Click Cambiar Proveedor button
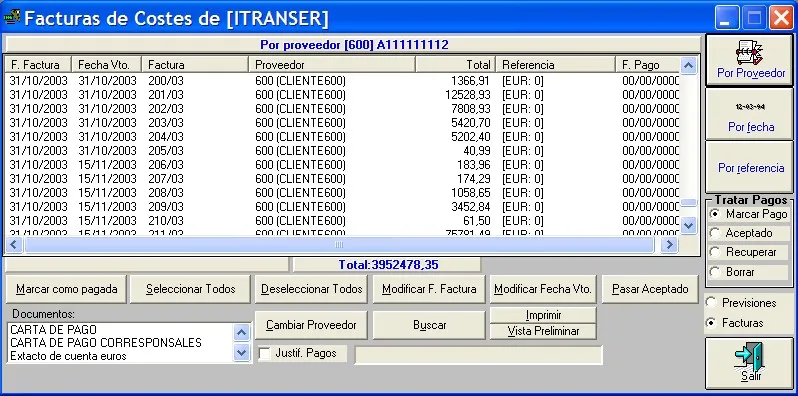The width and height of the screenshot is (798, 396). (311, 325)
